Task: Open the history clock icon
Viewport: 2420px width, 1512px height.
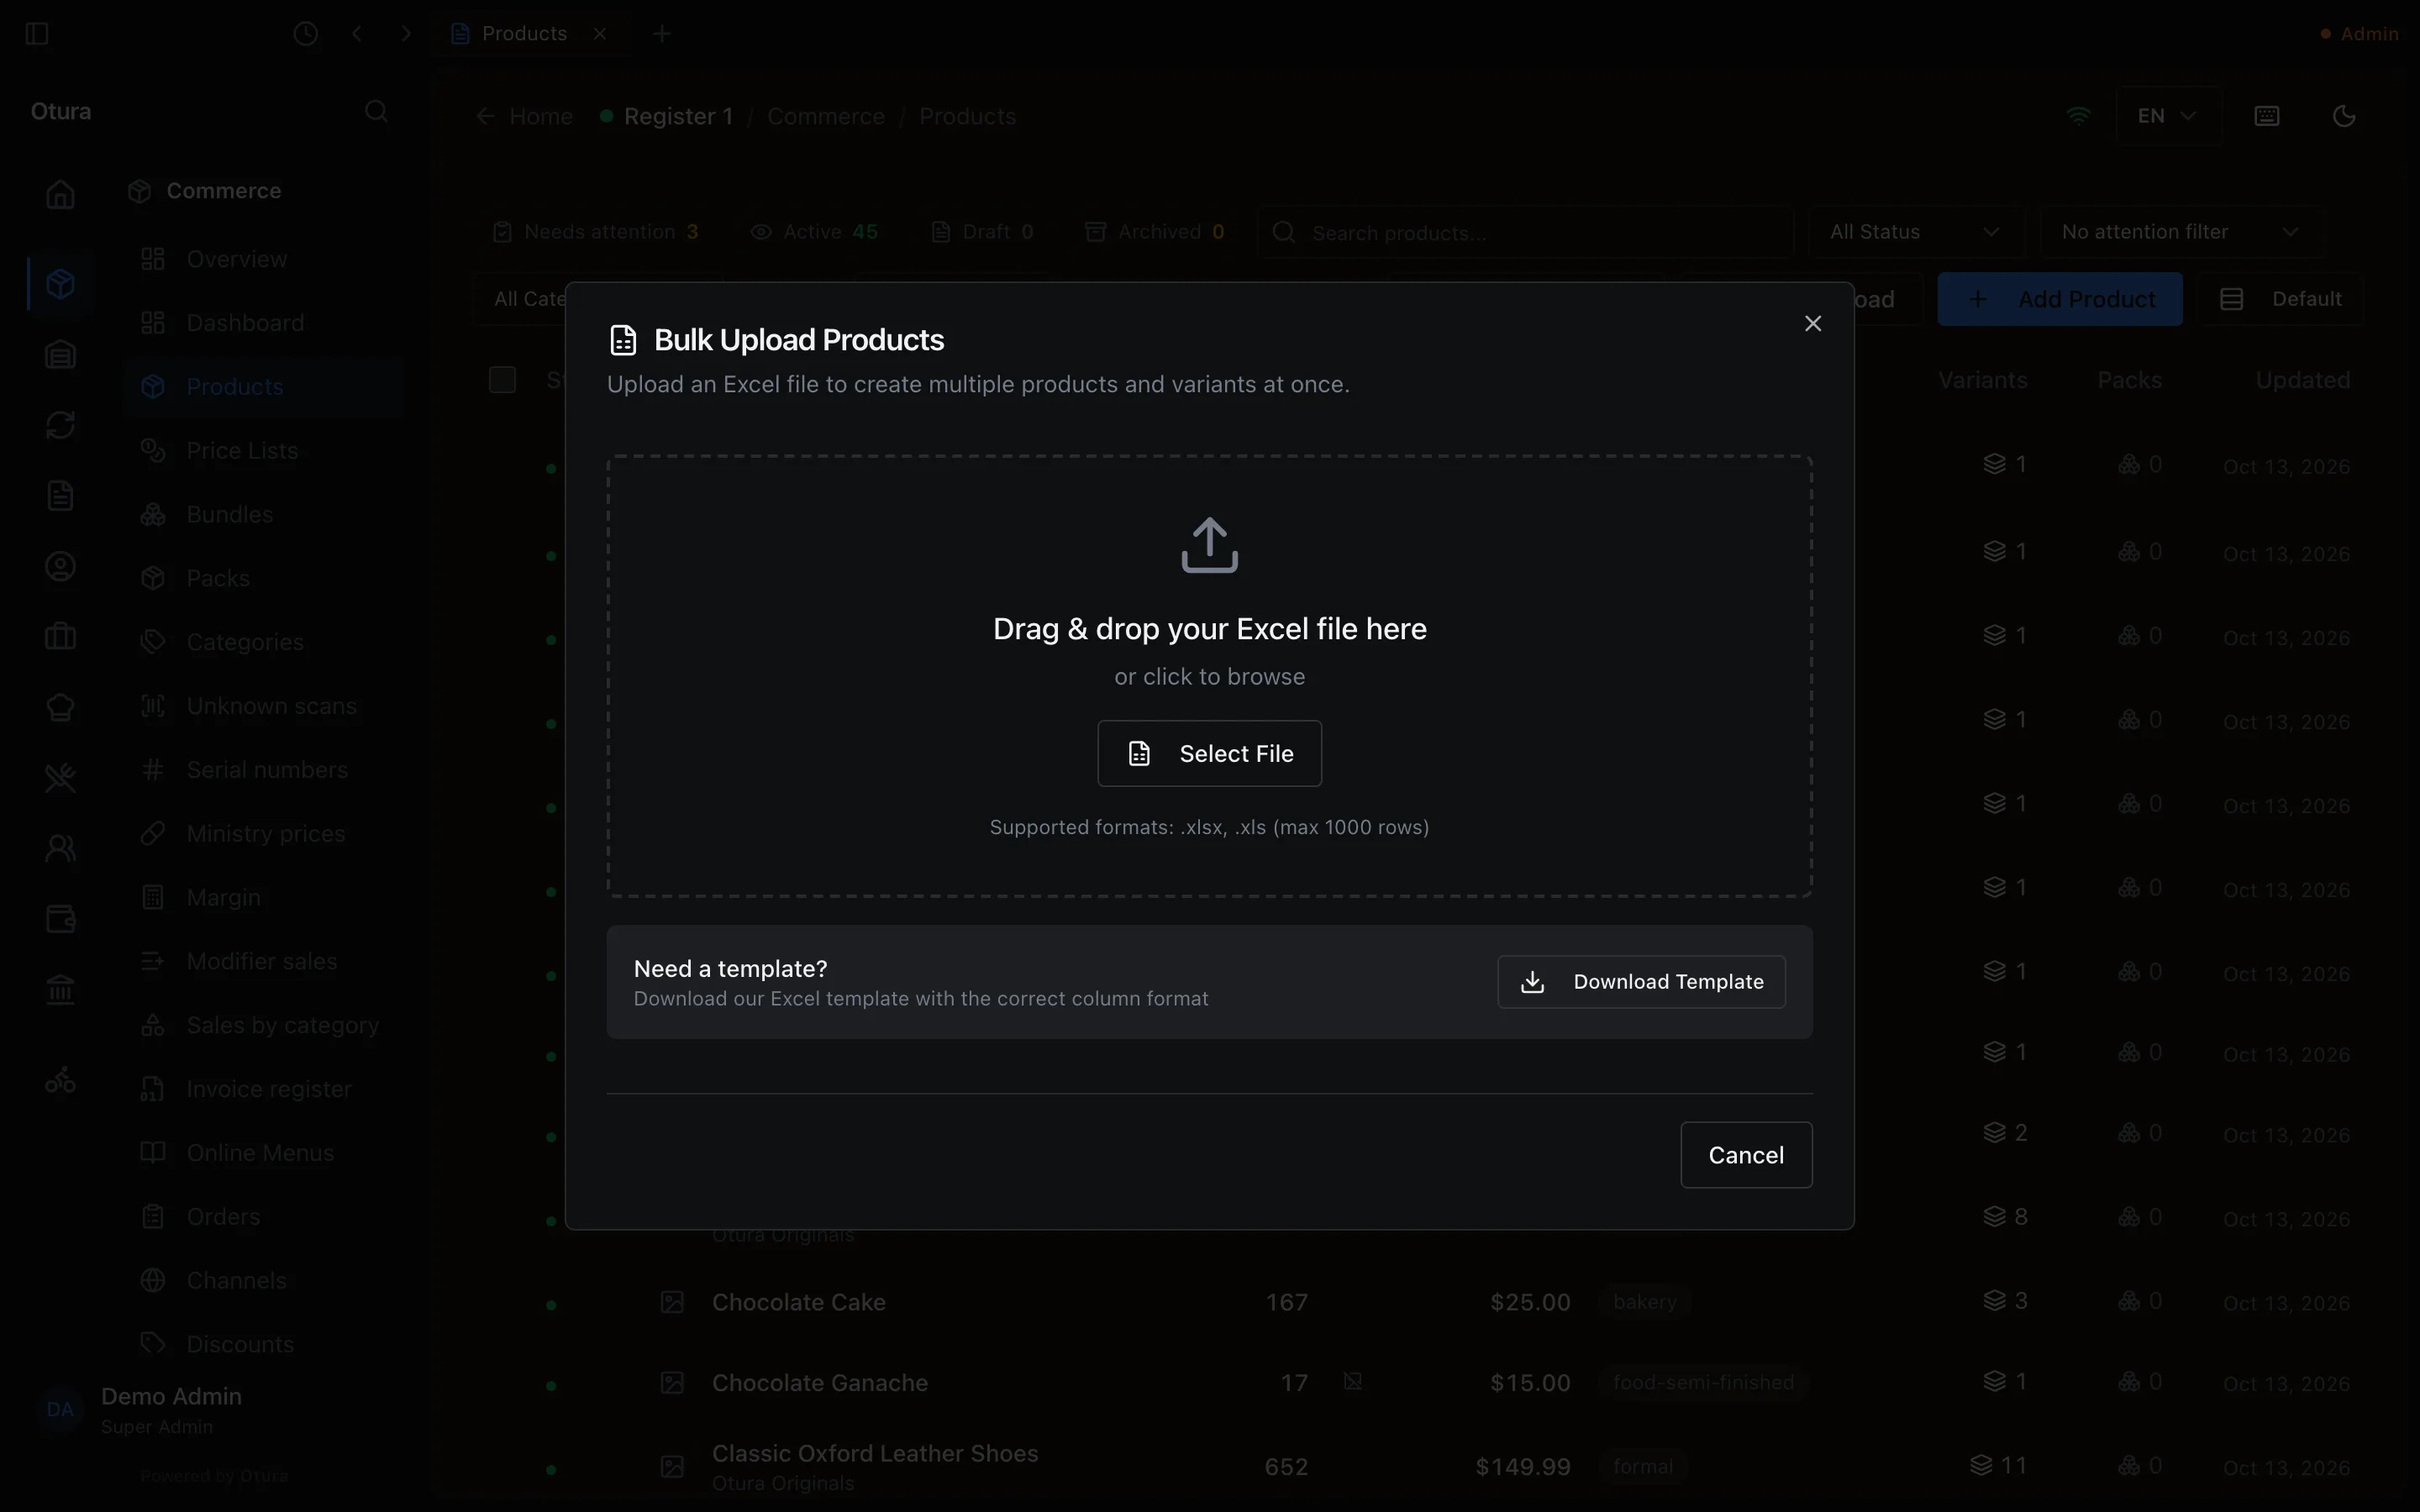Action: [x=306, y=34]
